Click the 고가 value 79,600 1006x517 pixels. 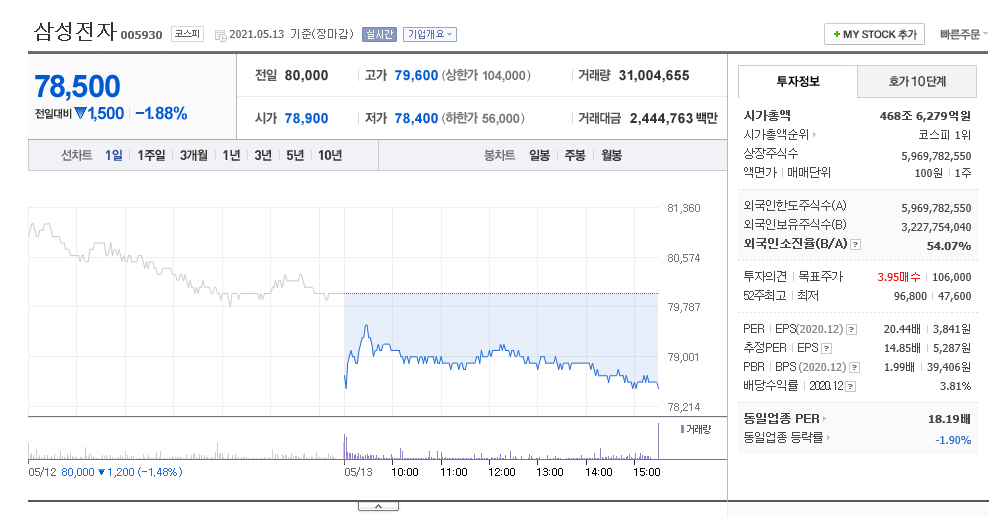[416, 75]
